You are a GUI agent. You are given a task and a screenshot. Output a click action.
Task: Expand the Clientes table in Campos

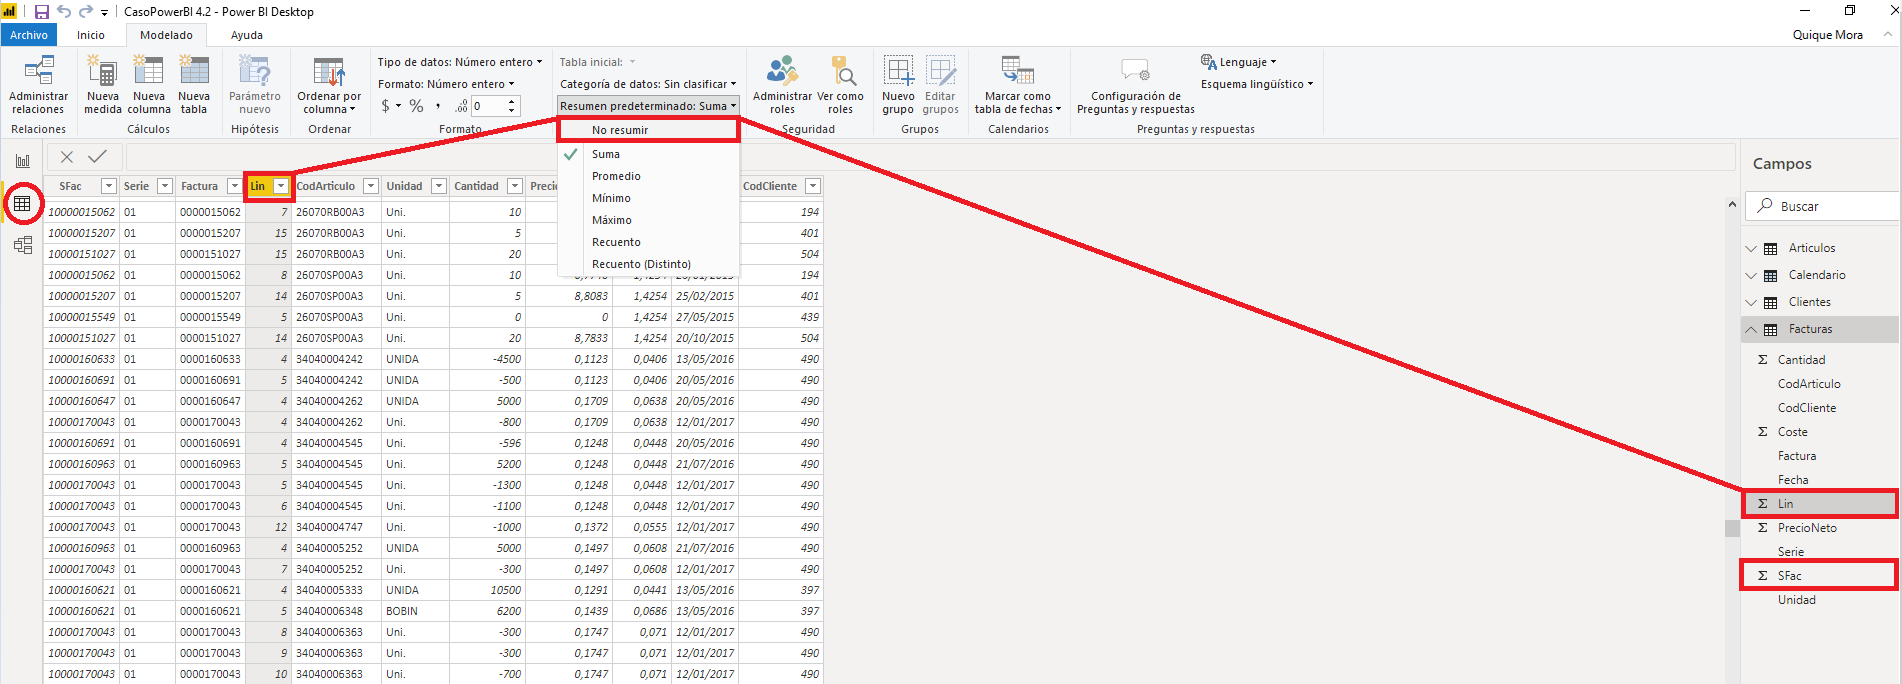pos(1751,302)
